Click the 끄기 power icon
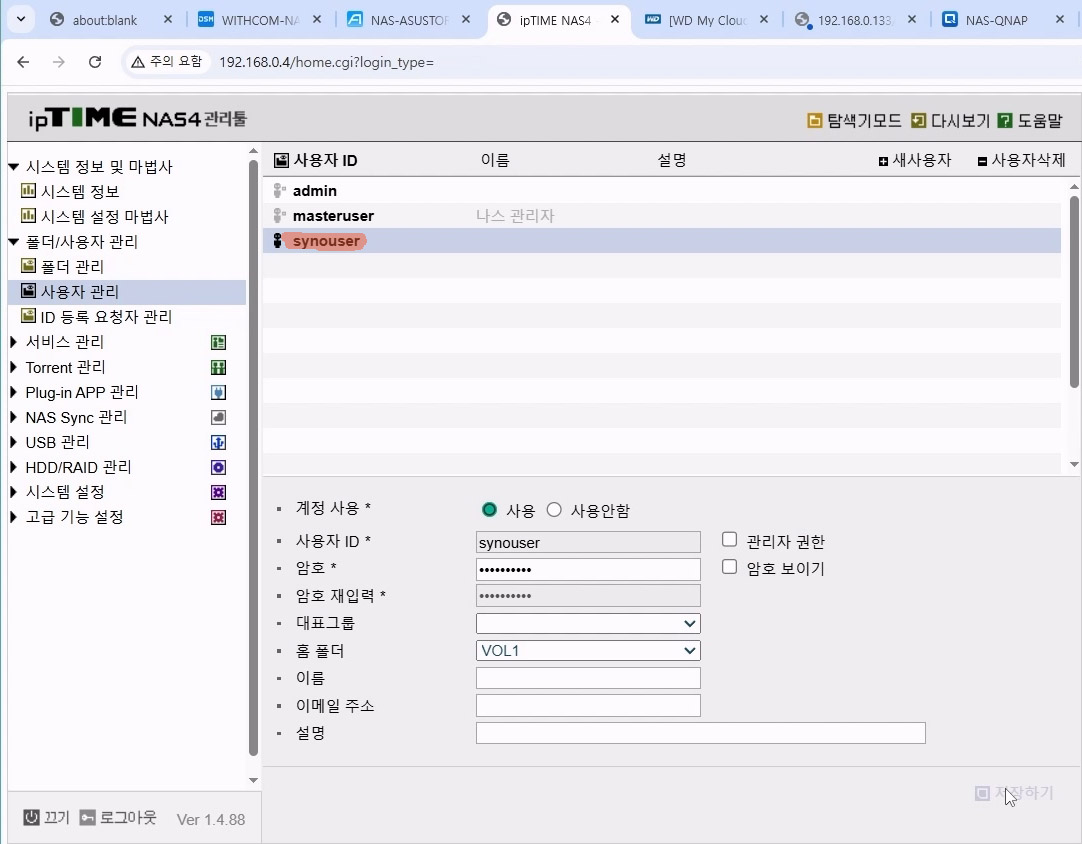 tap(32, 818)
